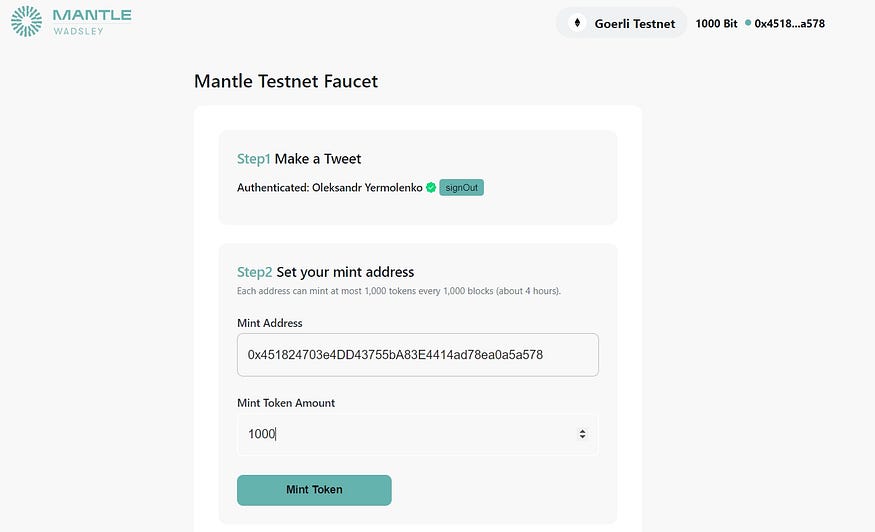Decrease token amount with down arrow
875x532 pixels.
pos(583,438)
